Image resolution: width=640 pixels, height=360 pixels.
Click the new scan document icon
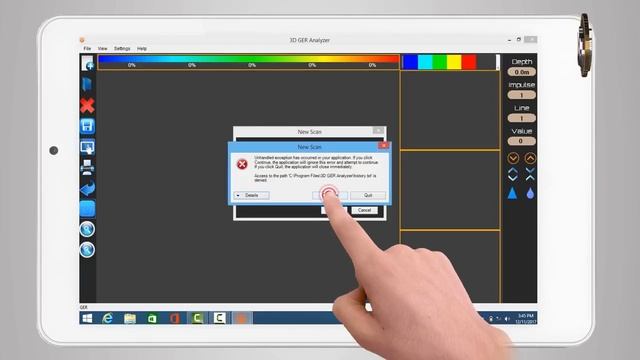(87, 63)
